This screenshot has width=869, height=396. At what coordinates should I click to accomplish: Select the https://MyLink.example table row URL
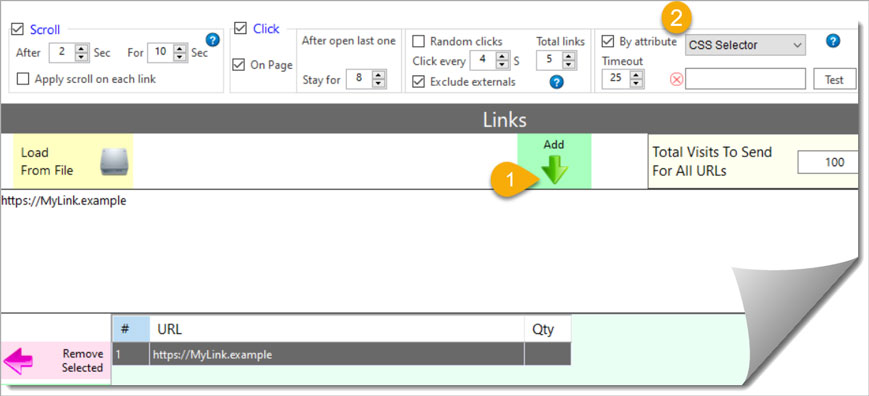pyautogui.click(x=336, y=354)
